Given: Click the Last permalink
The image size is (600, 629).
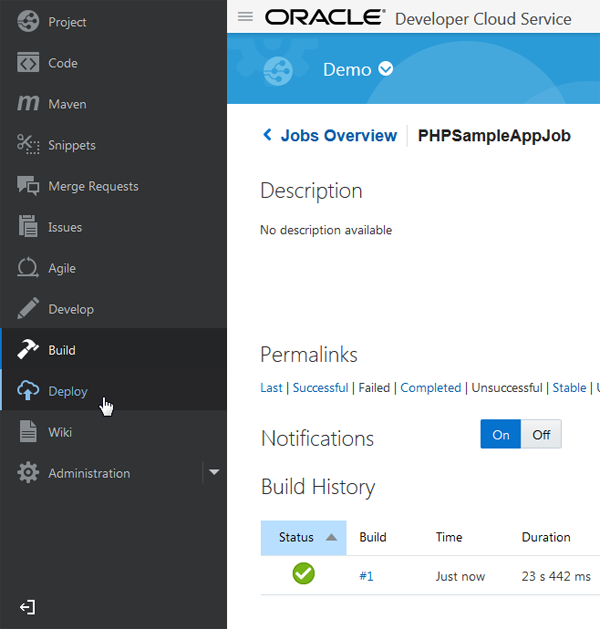Looking at the screenshot, I should point(271,388).
